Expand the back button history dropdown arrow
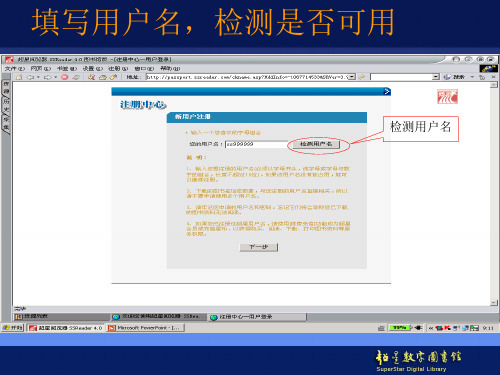 (x=38, y=77)
